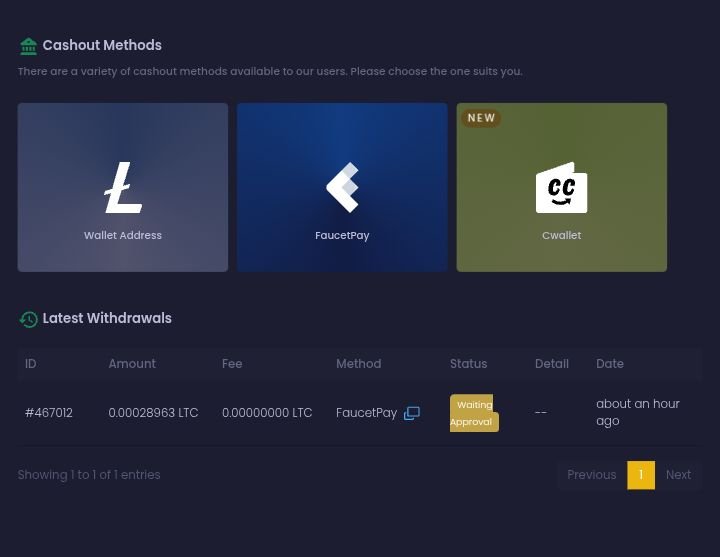The height and width of the screenshot is (557, 720).
Task: Click withdrawal ID #467012
Action: pyautogui.click(x=49, y=413)
